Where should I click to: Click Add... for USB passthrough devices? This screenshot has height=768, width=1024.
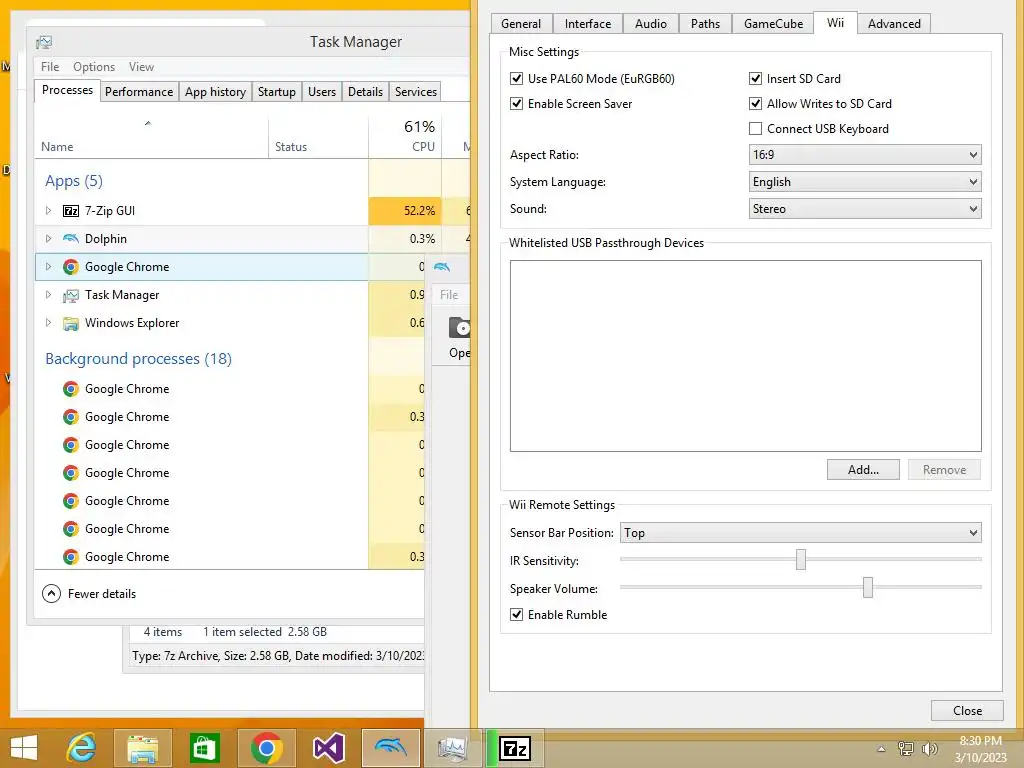[863, 470]
